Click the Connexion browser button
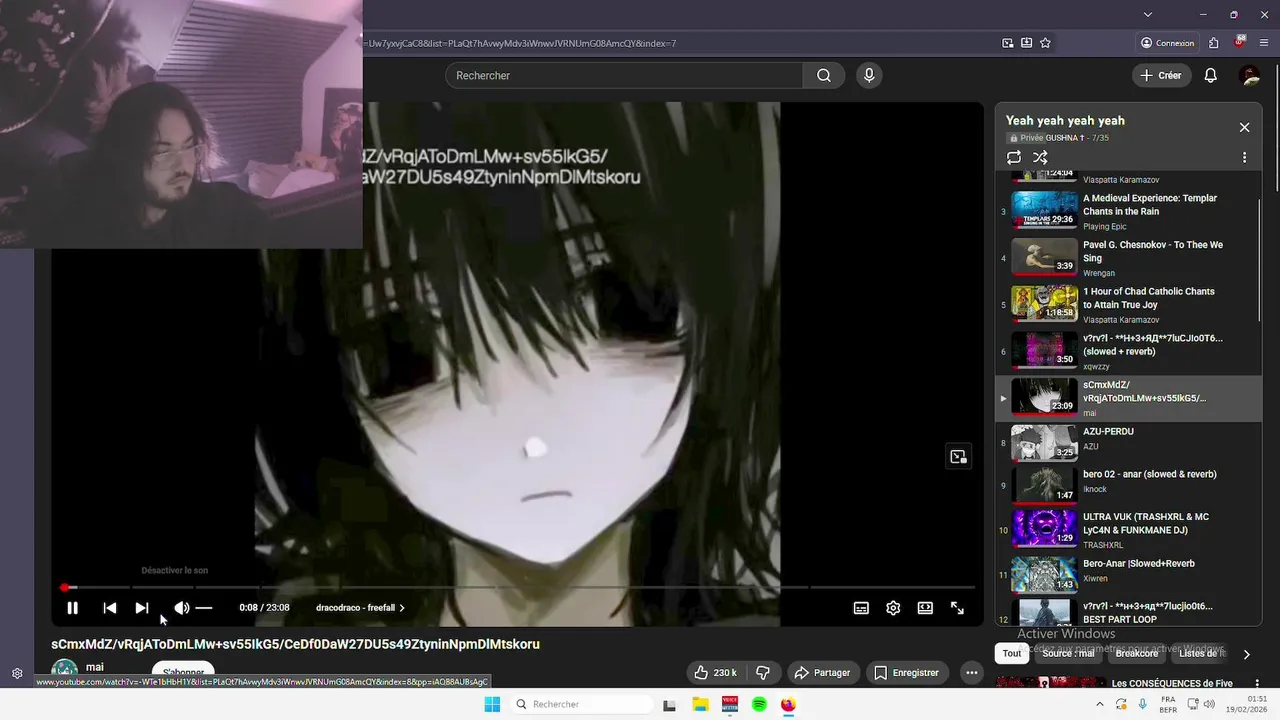Viewport: 1280px width, 720px height. [1167, 43]
